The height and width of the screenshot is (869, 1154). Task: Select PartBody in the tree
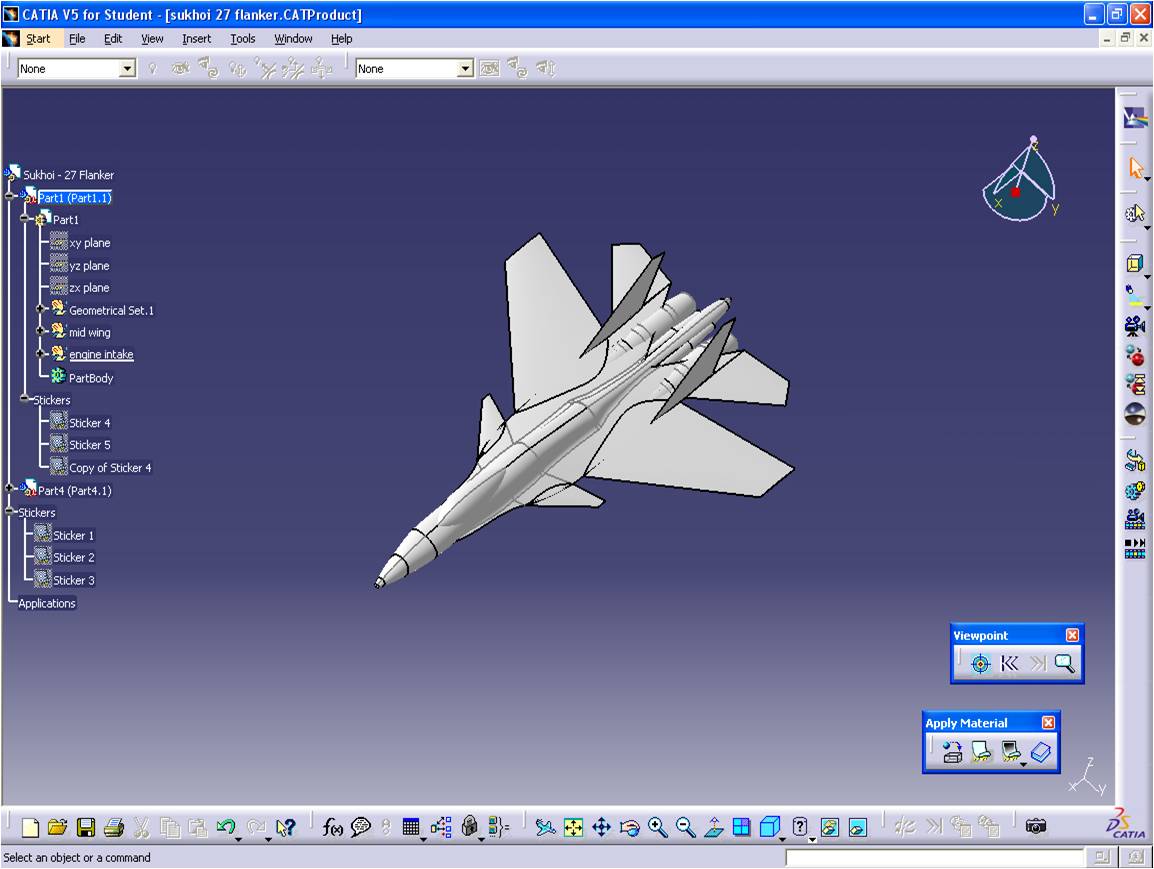tap(91, 378)
